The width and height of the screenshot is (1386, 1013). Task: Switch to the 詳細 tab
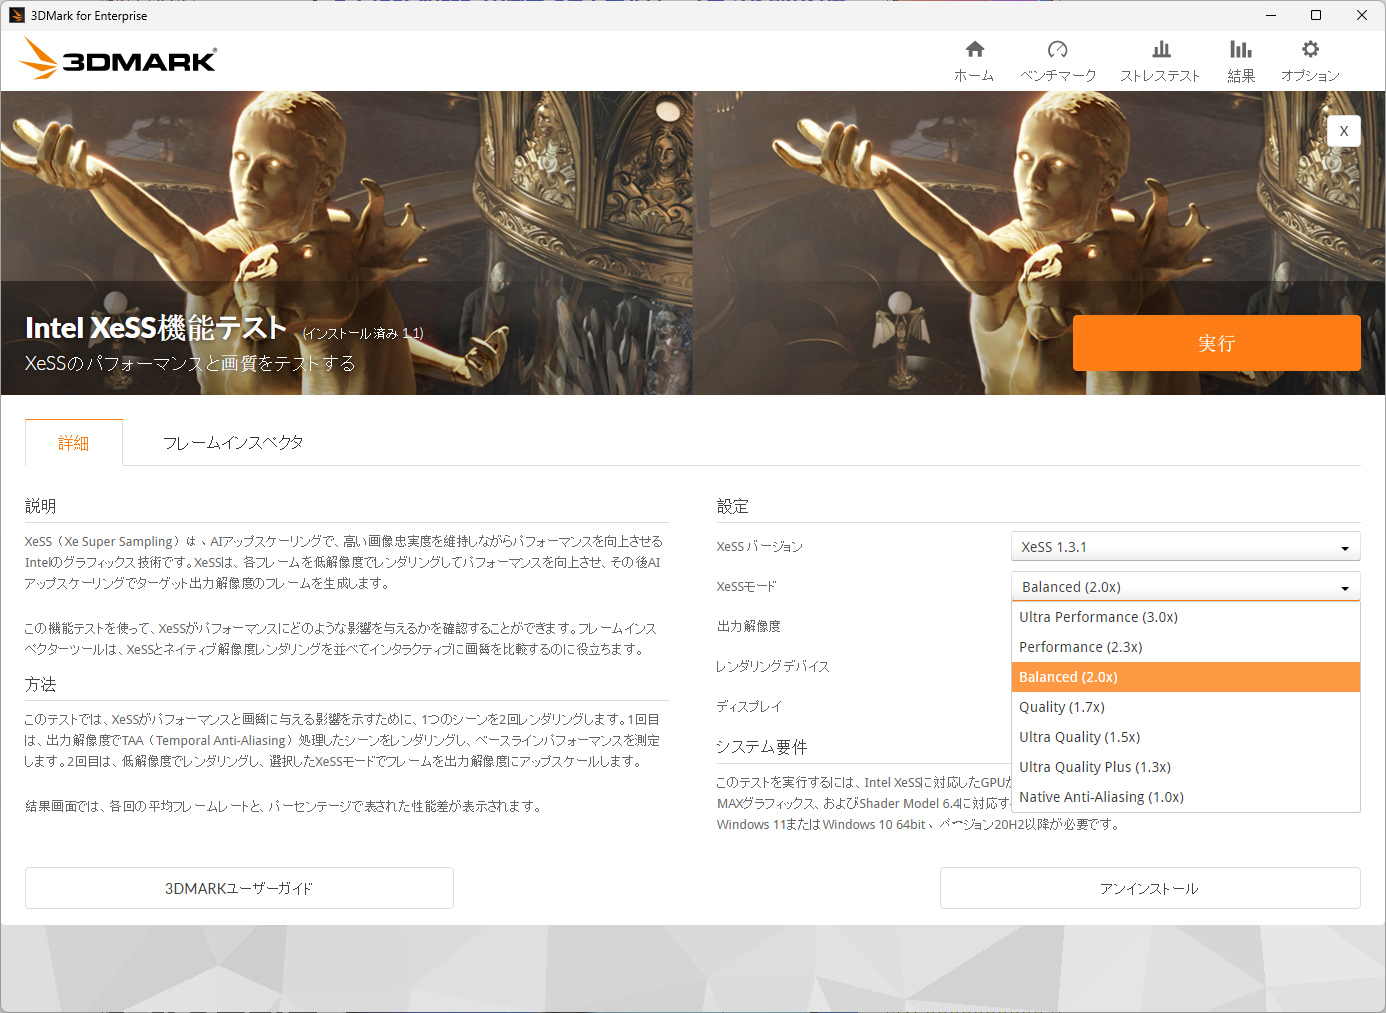click(x=74, y=442)
